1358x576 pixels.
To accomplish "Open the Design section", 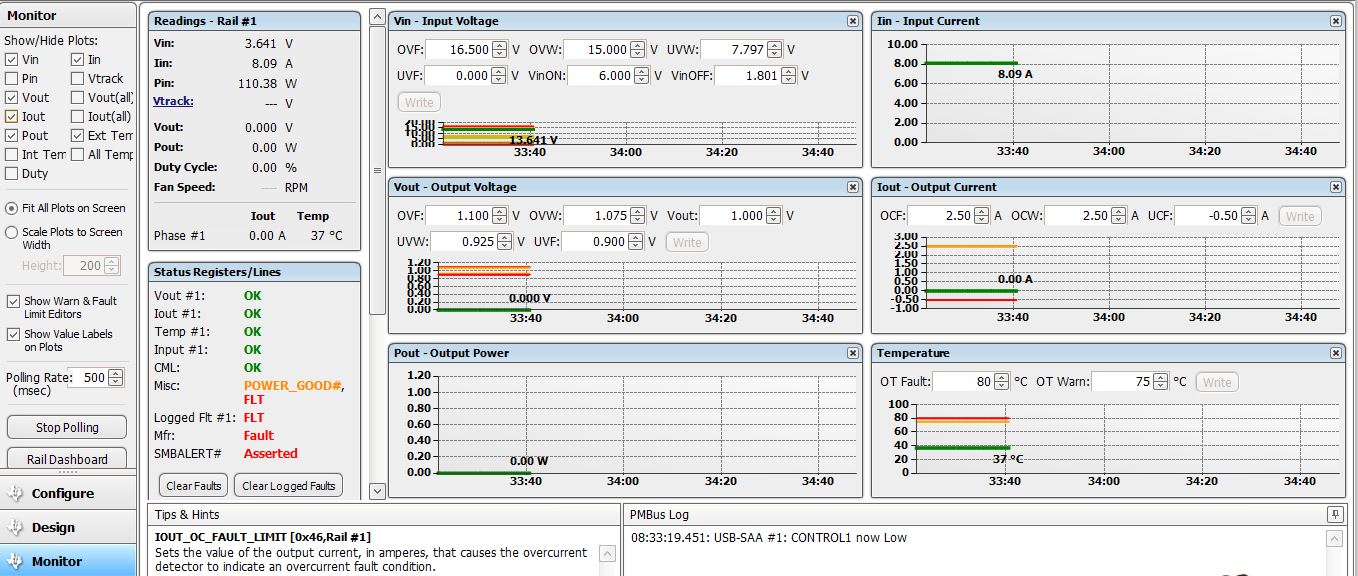I will click(x=68, y=527).
